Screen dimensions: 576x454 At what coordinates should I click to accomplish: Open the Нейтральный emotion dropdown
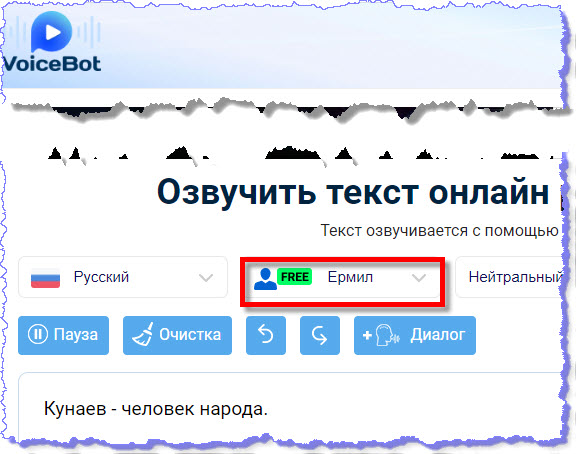[508, 277]
